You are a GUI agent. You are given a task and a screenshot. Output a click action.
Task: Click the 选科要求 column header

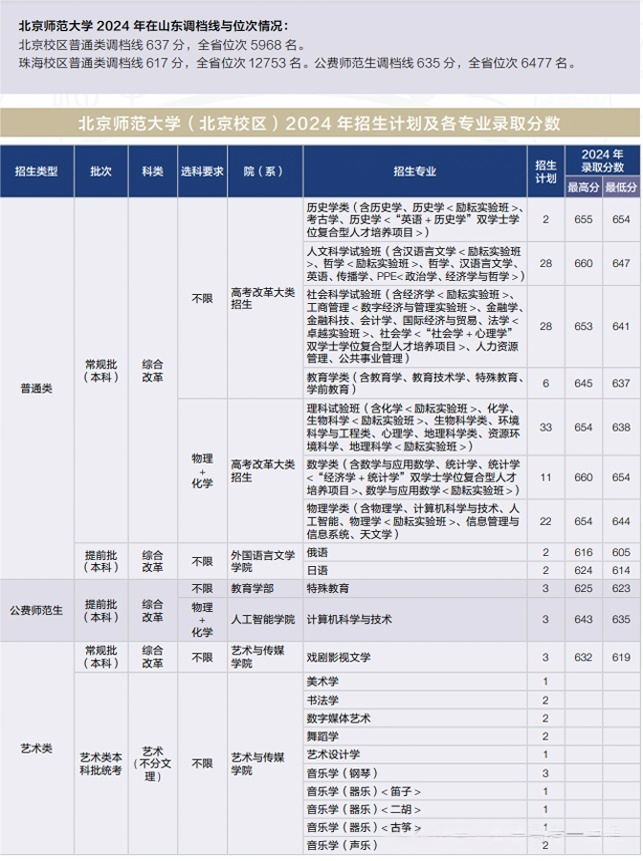tap(202, 171)
